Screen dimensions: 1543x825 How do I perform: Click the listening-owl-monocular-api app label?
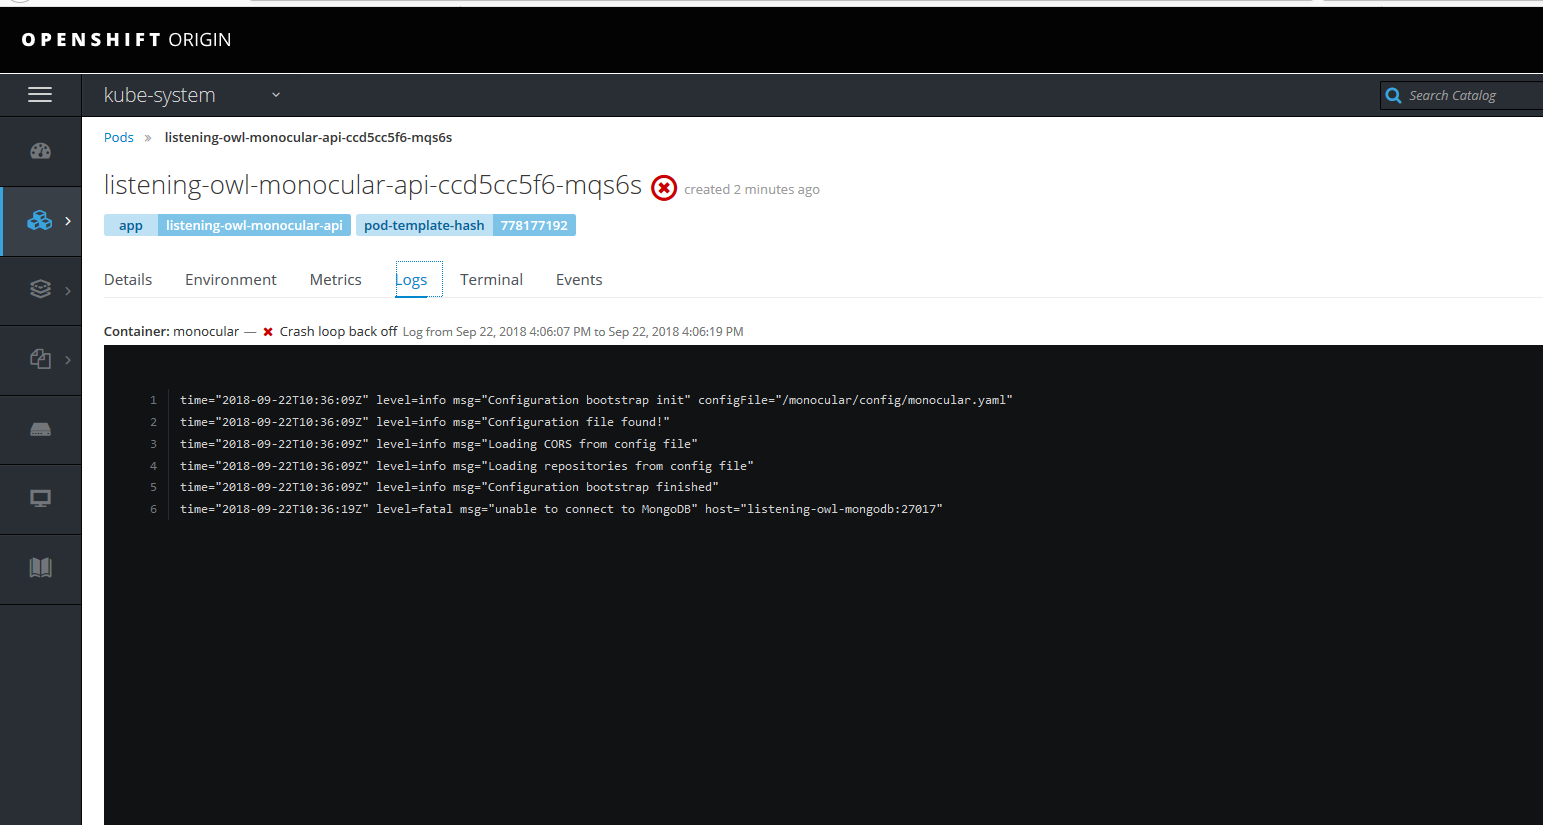pyautogui.click(x=254, y=225)
